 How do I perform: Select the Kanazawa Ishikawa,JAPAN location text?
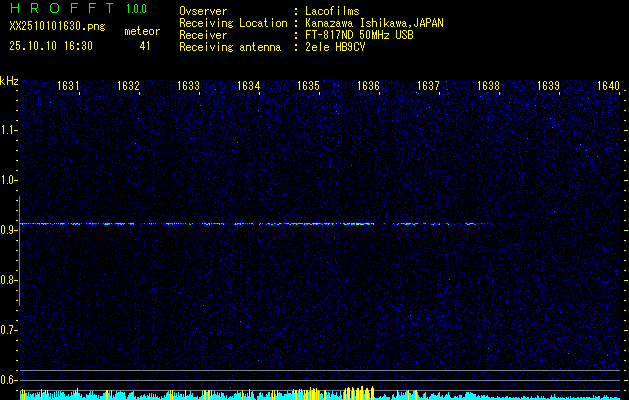[x=375, y=23]
